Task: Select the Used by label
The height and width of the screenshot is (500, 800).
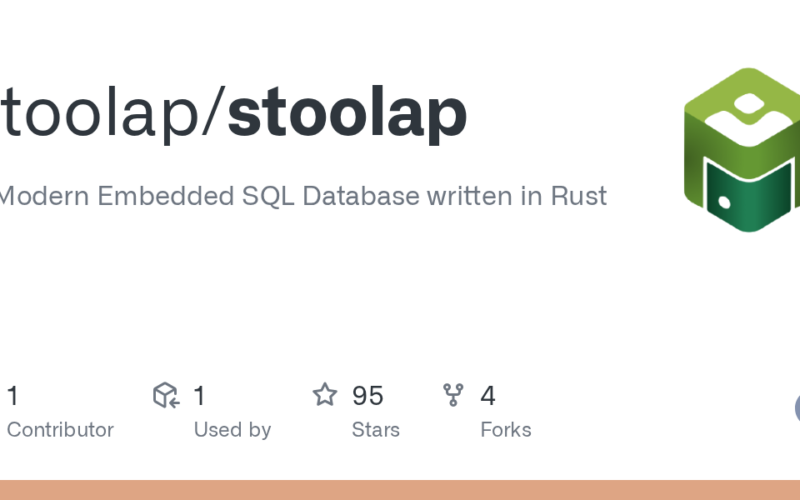Action: click(x=232, y=430)
